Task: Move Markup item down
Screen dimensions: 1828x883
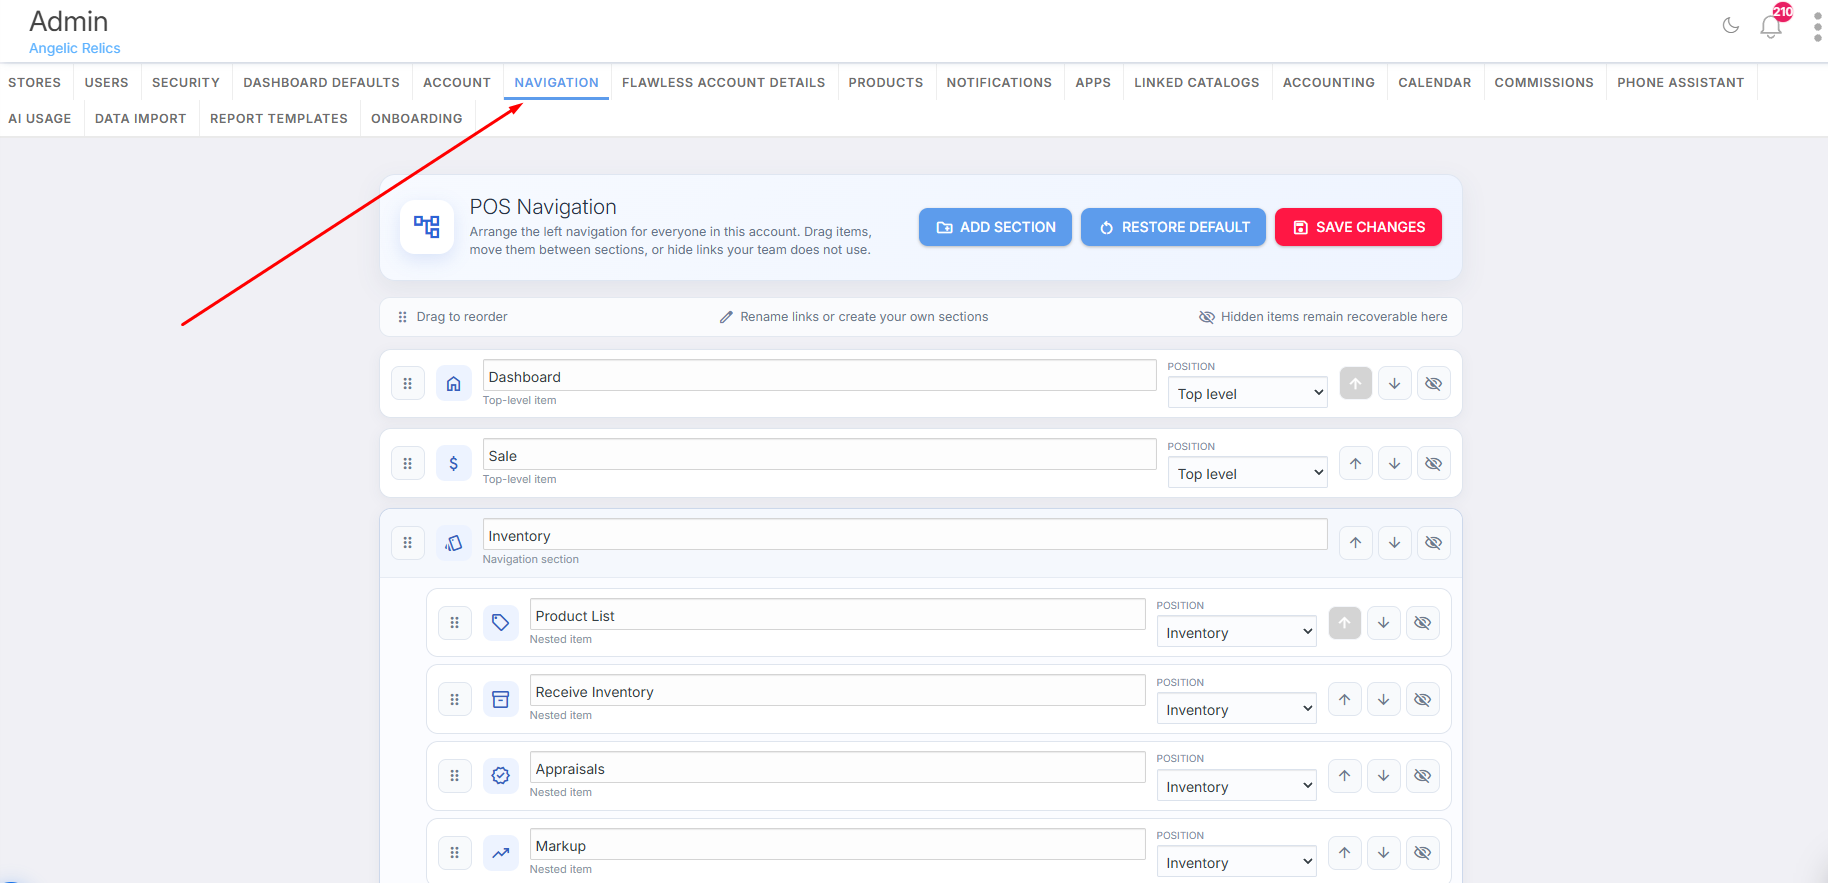Action: pos(1384,853)
